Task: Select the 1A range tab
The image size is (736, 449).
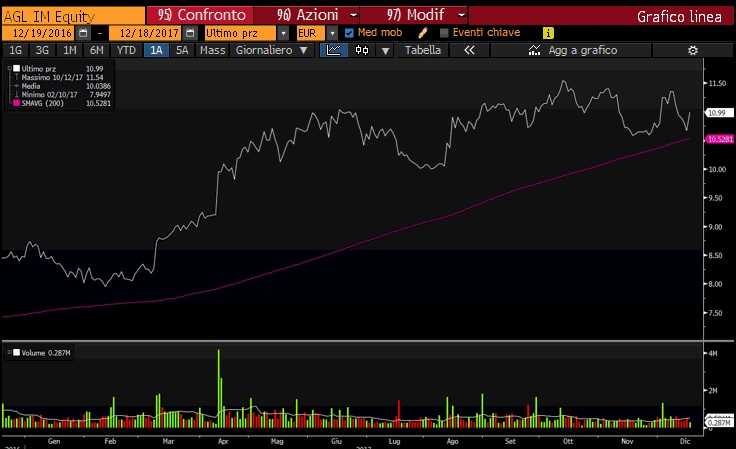Action: pos(156,50)
